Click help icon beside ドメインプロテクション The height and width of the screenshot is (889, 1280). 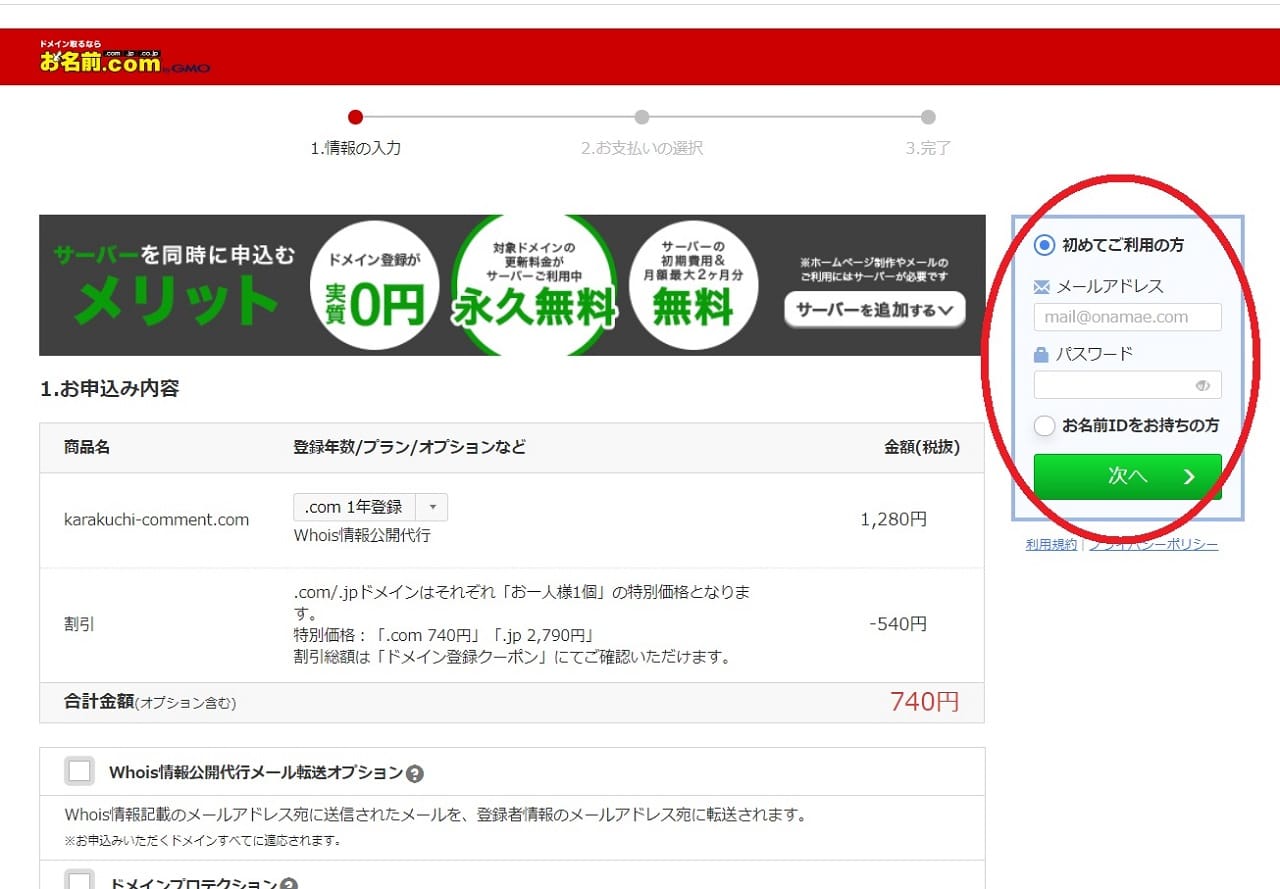(x=289, y=884)
